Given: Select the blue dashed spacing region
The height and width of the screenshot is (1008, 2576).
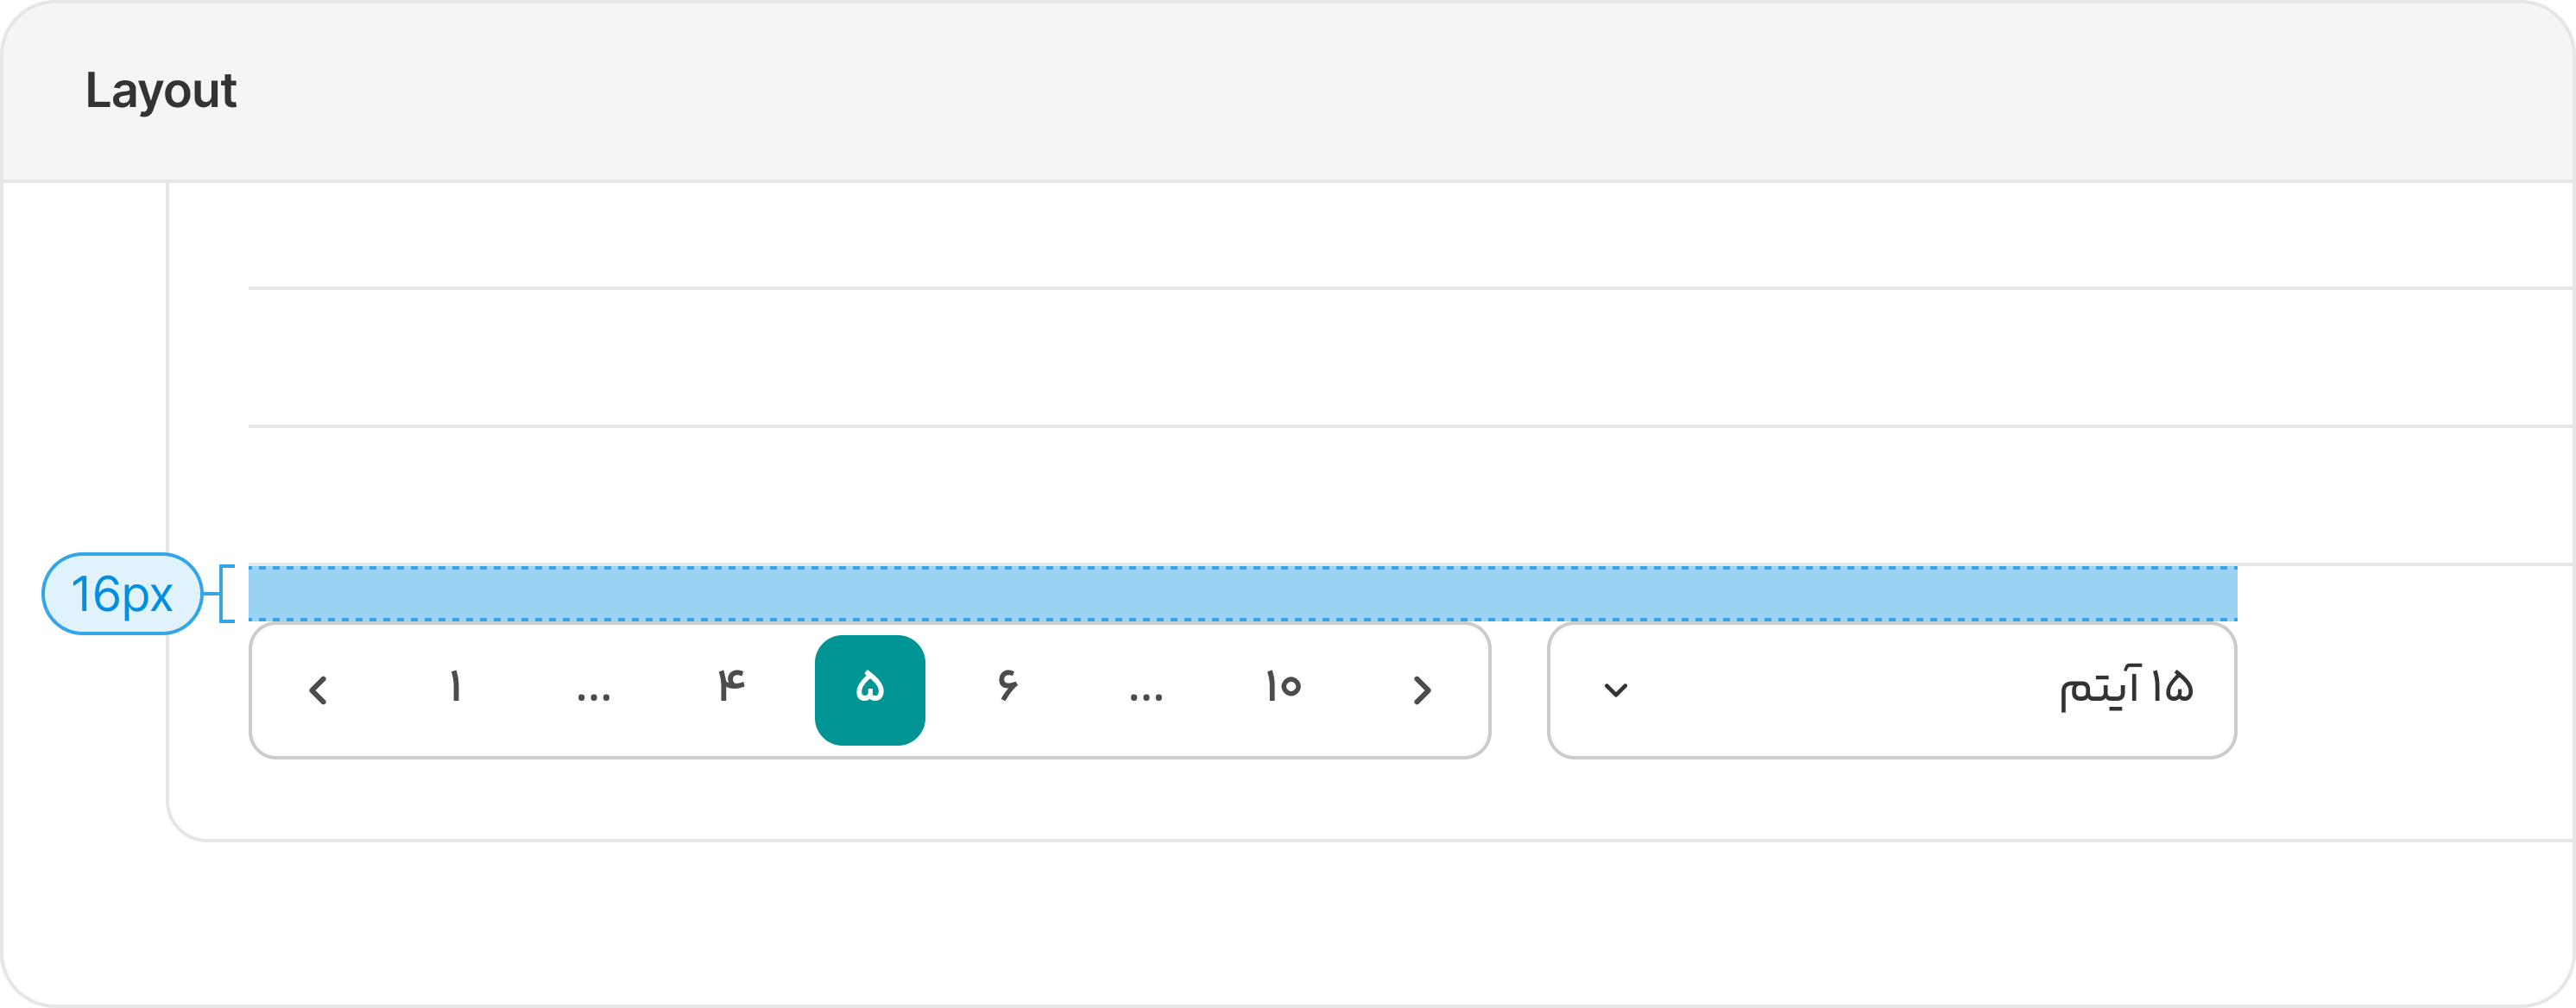Looking at the screenshot, I should pos(1242,594).
